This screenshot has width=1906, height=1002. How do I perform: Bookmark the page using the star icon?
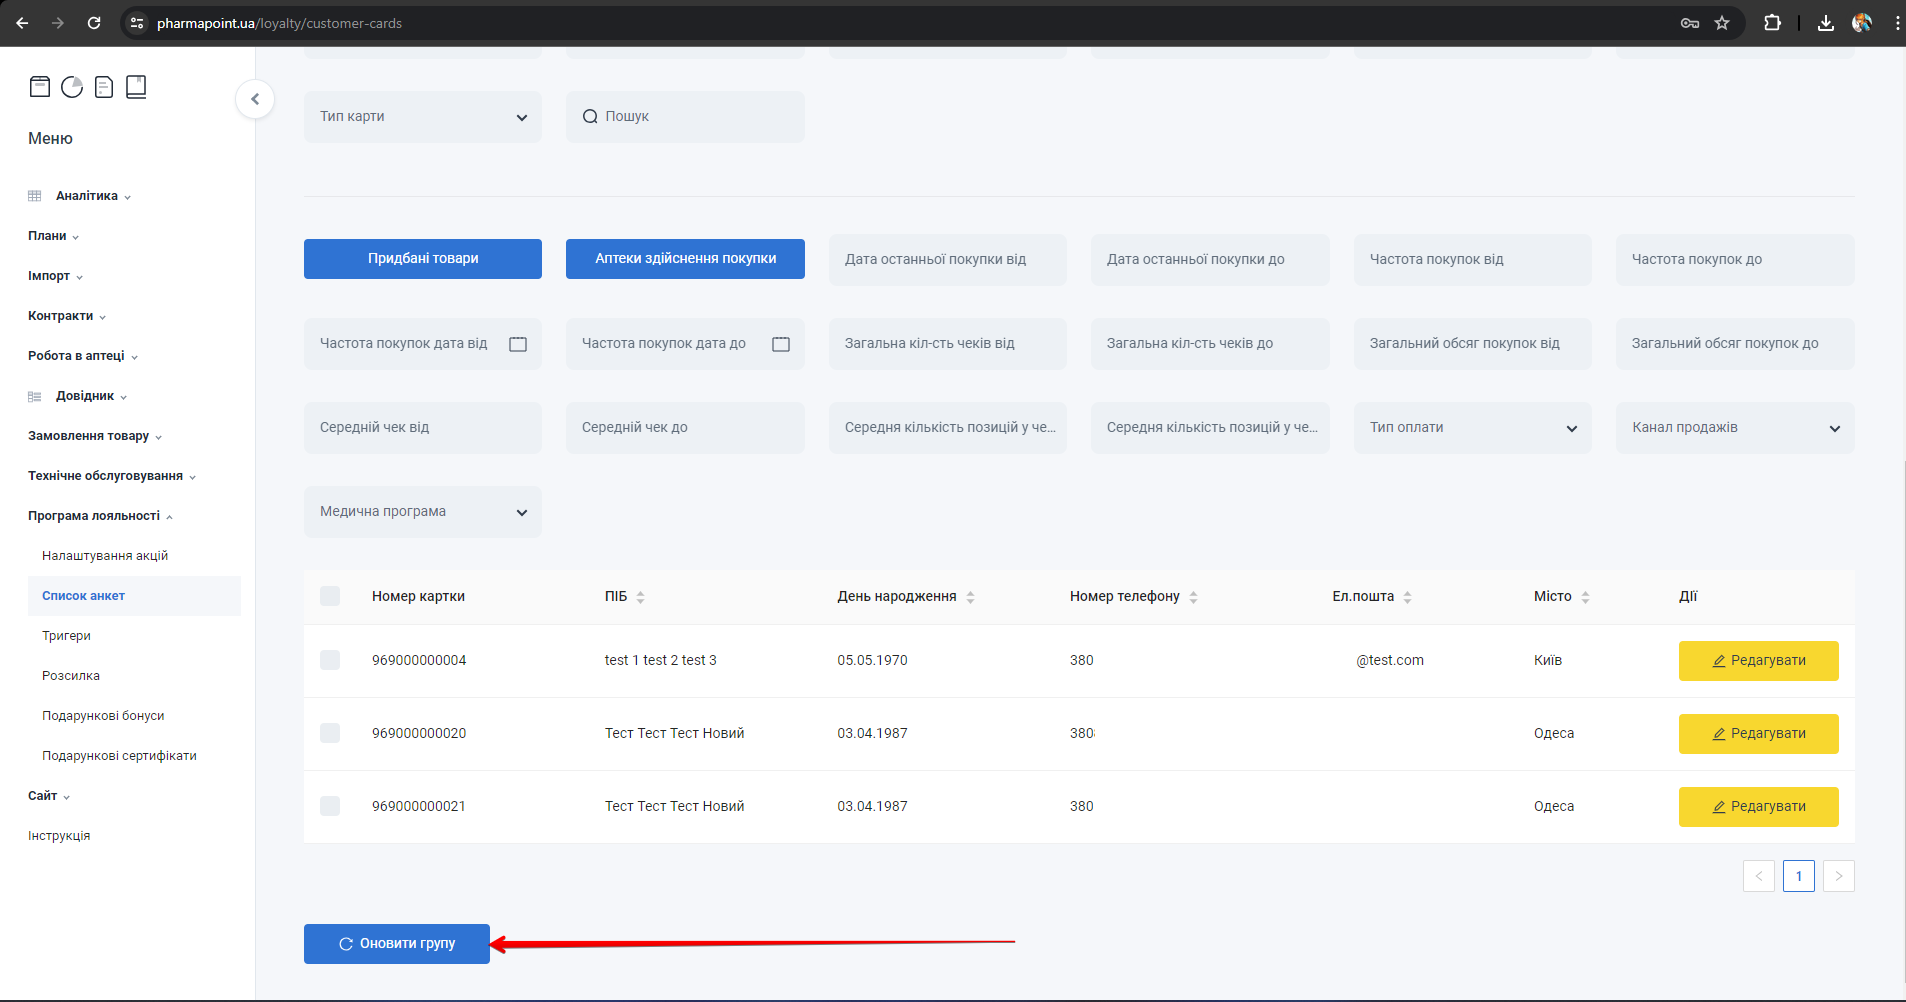point(1722,23)
